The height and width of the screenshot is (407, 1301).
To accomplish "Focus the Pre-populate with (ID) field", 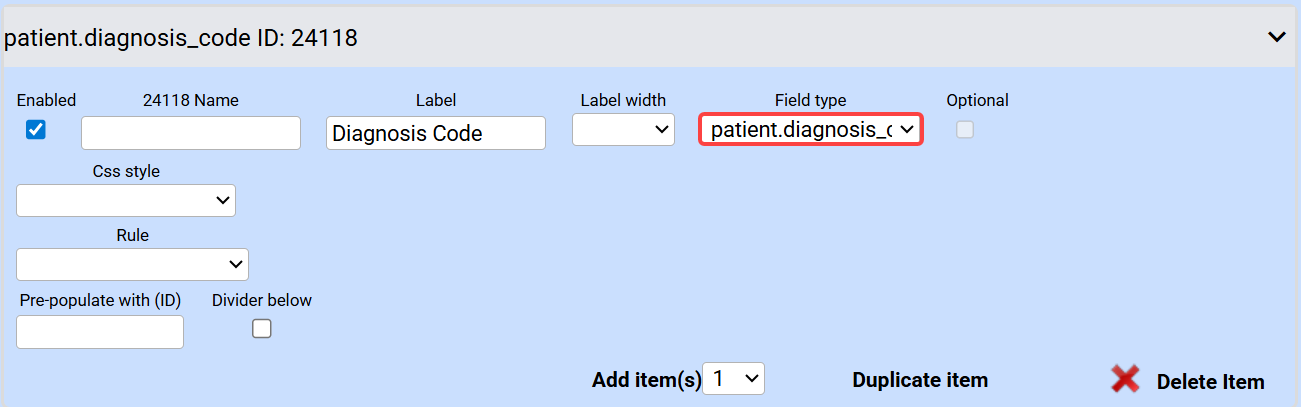I will point(100,332).
